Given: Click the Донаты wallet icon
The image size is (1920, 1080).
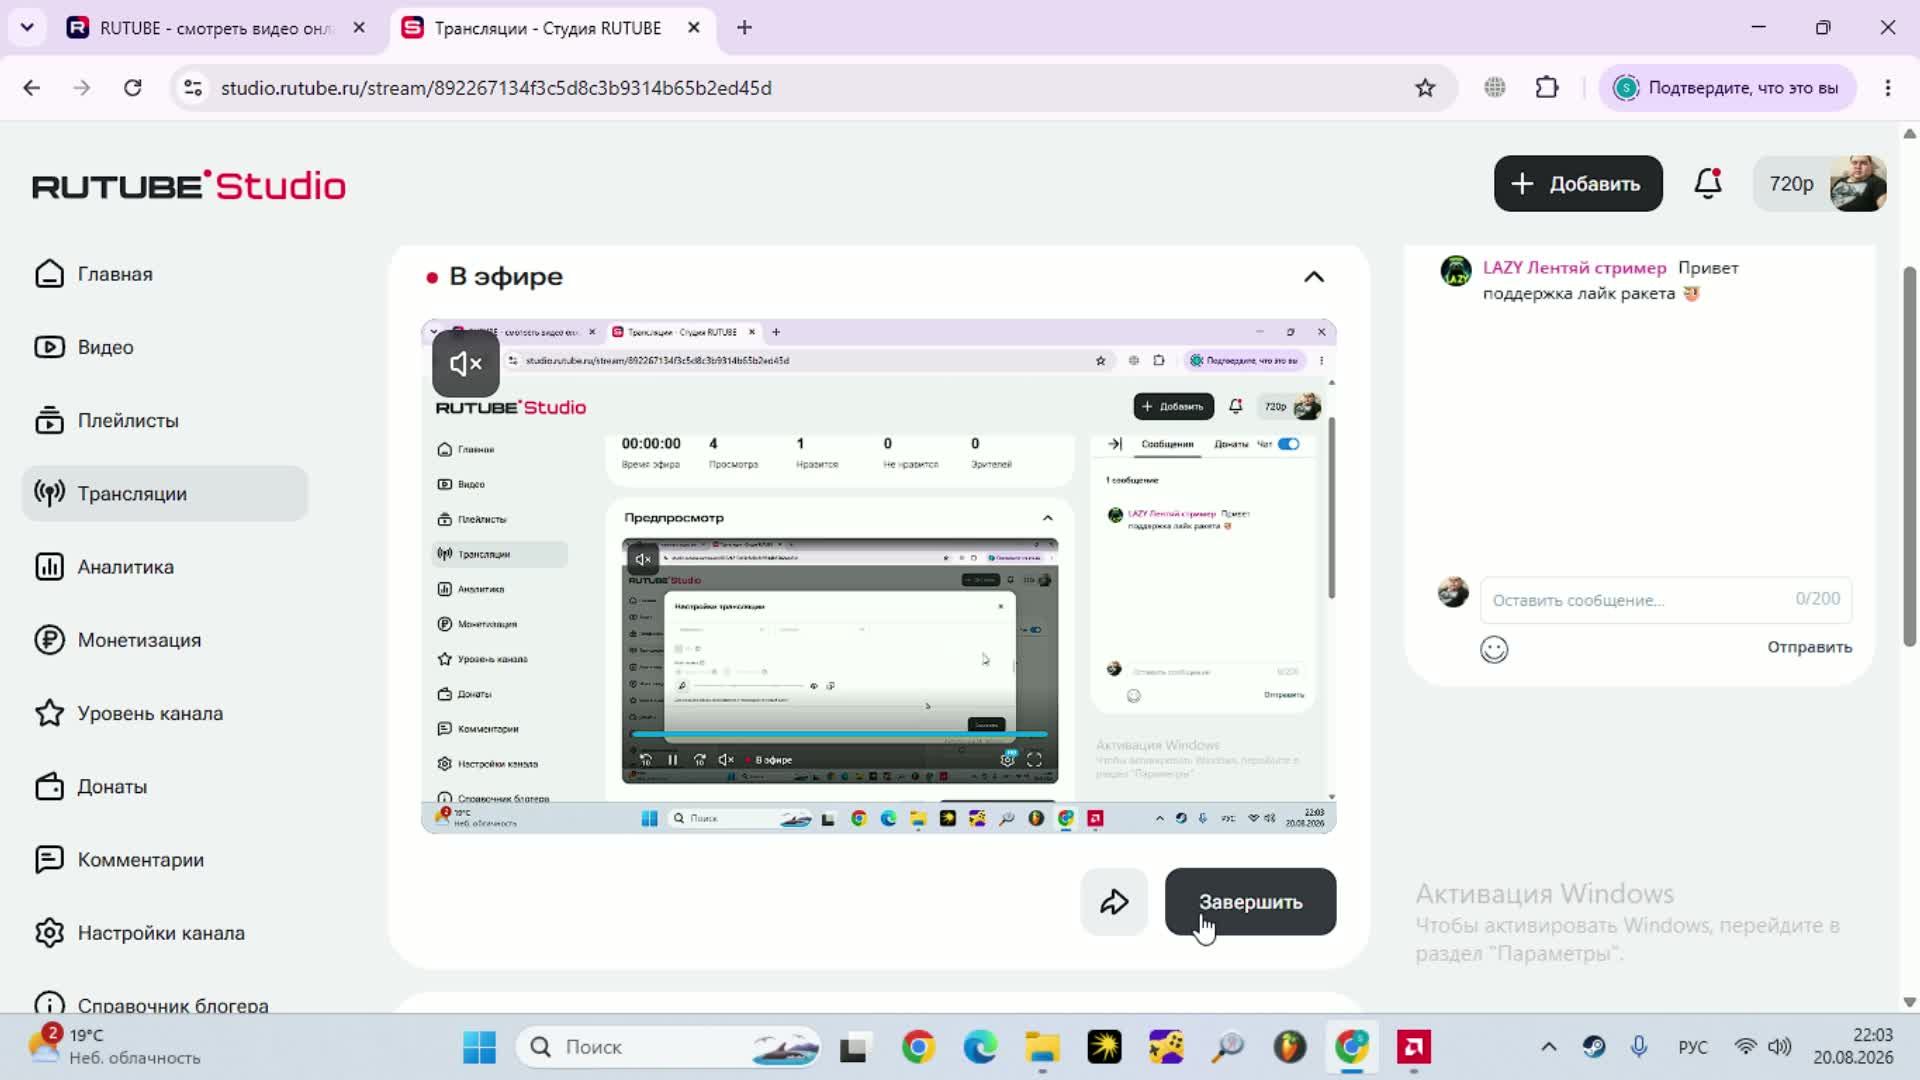Looking at the screenshot, I should coord(49,787).
